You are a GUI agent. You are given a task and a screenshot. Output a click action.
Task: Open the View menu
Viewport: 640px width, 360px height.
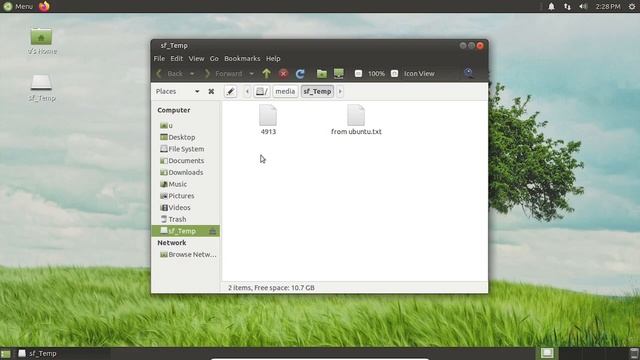pyautogui.click(x=196, y=58)
